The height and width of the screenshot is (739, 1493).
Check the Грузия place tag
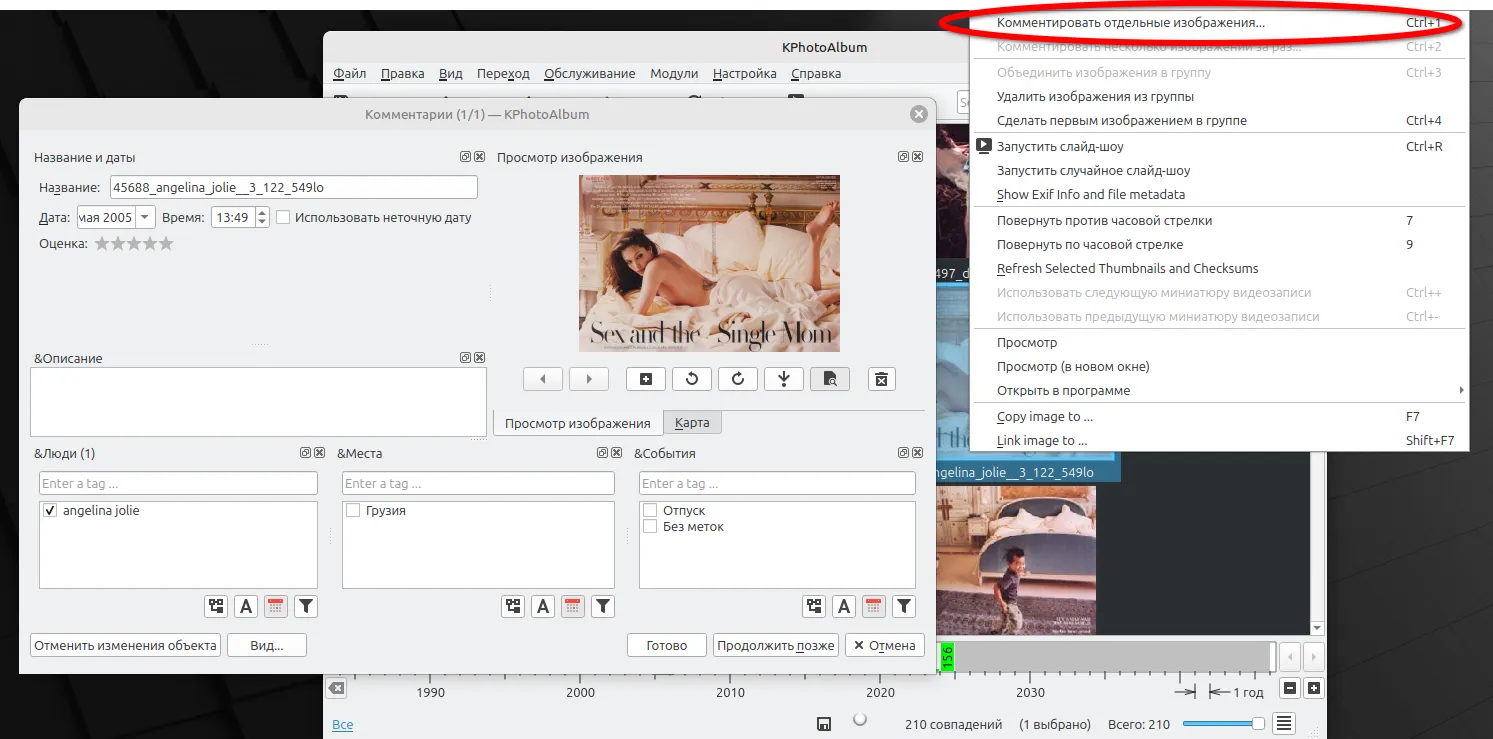(353, 511)
